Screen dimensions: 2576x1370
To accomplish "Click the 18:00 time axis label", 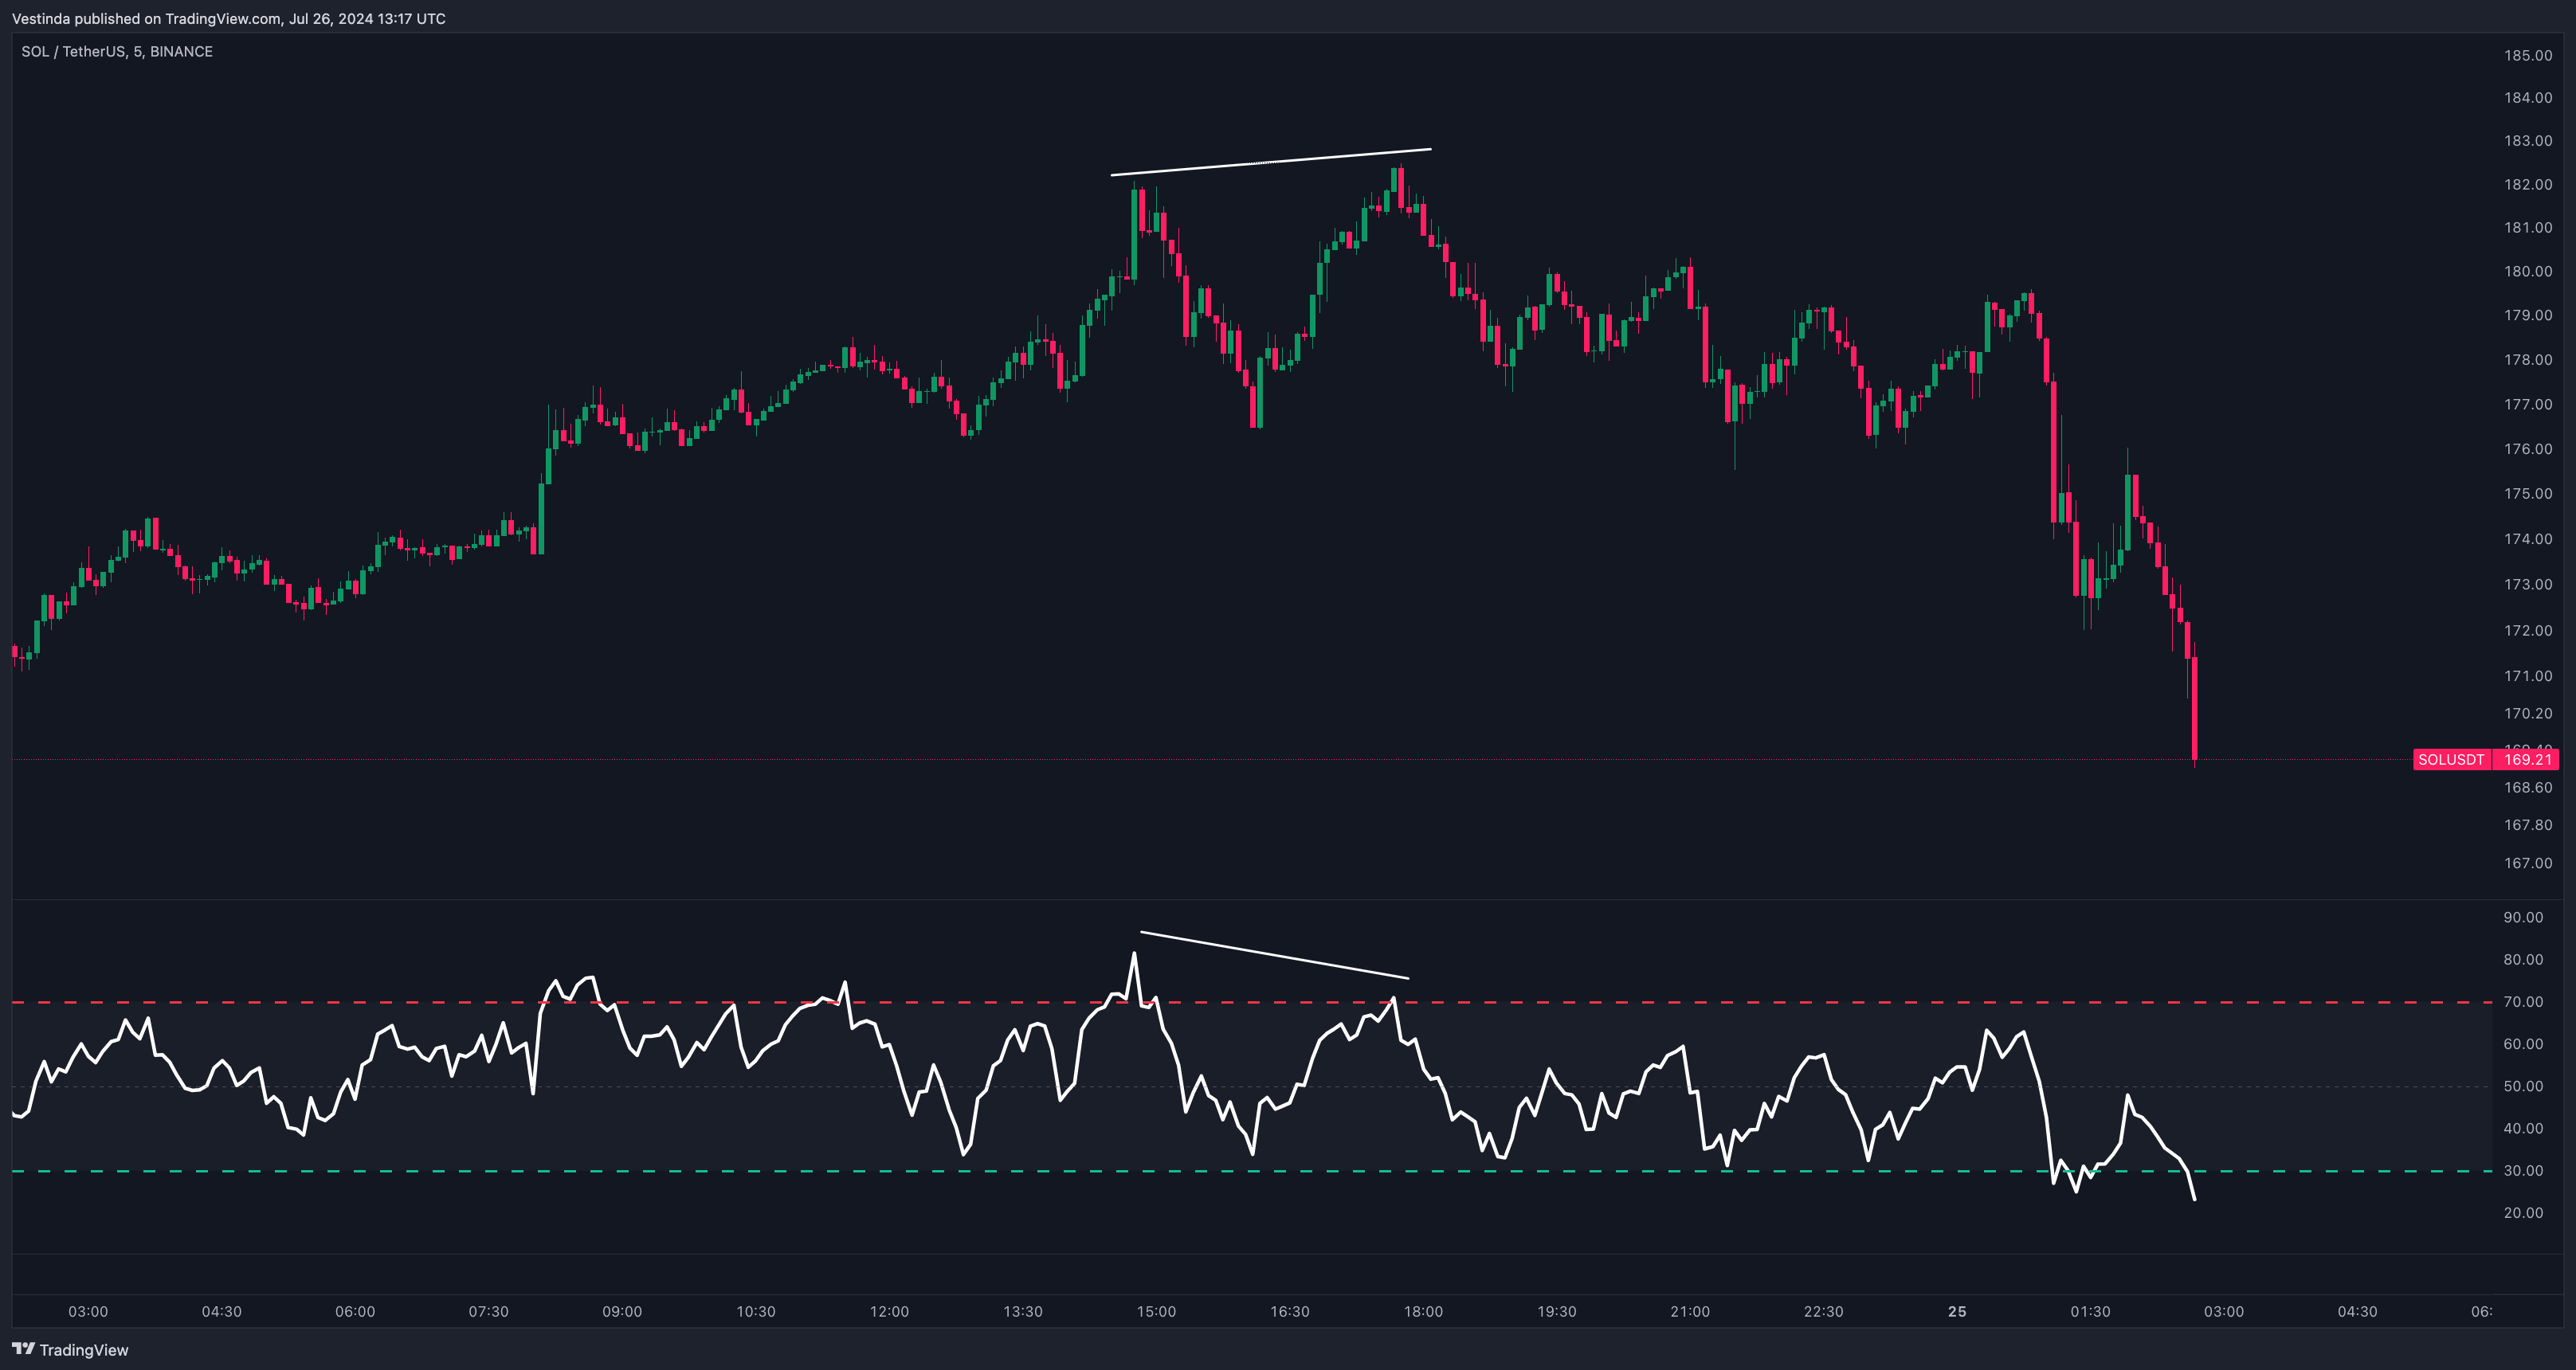I will pyautogui.click(x=1423, y=1312).
